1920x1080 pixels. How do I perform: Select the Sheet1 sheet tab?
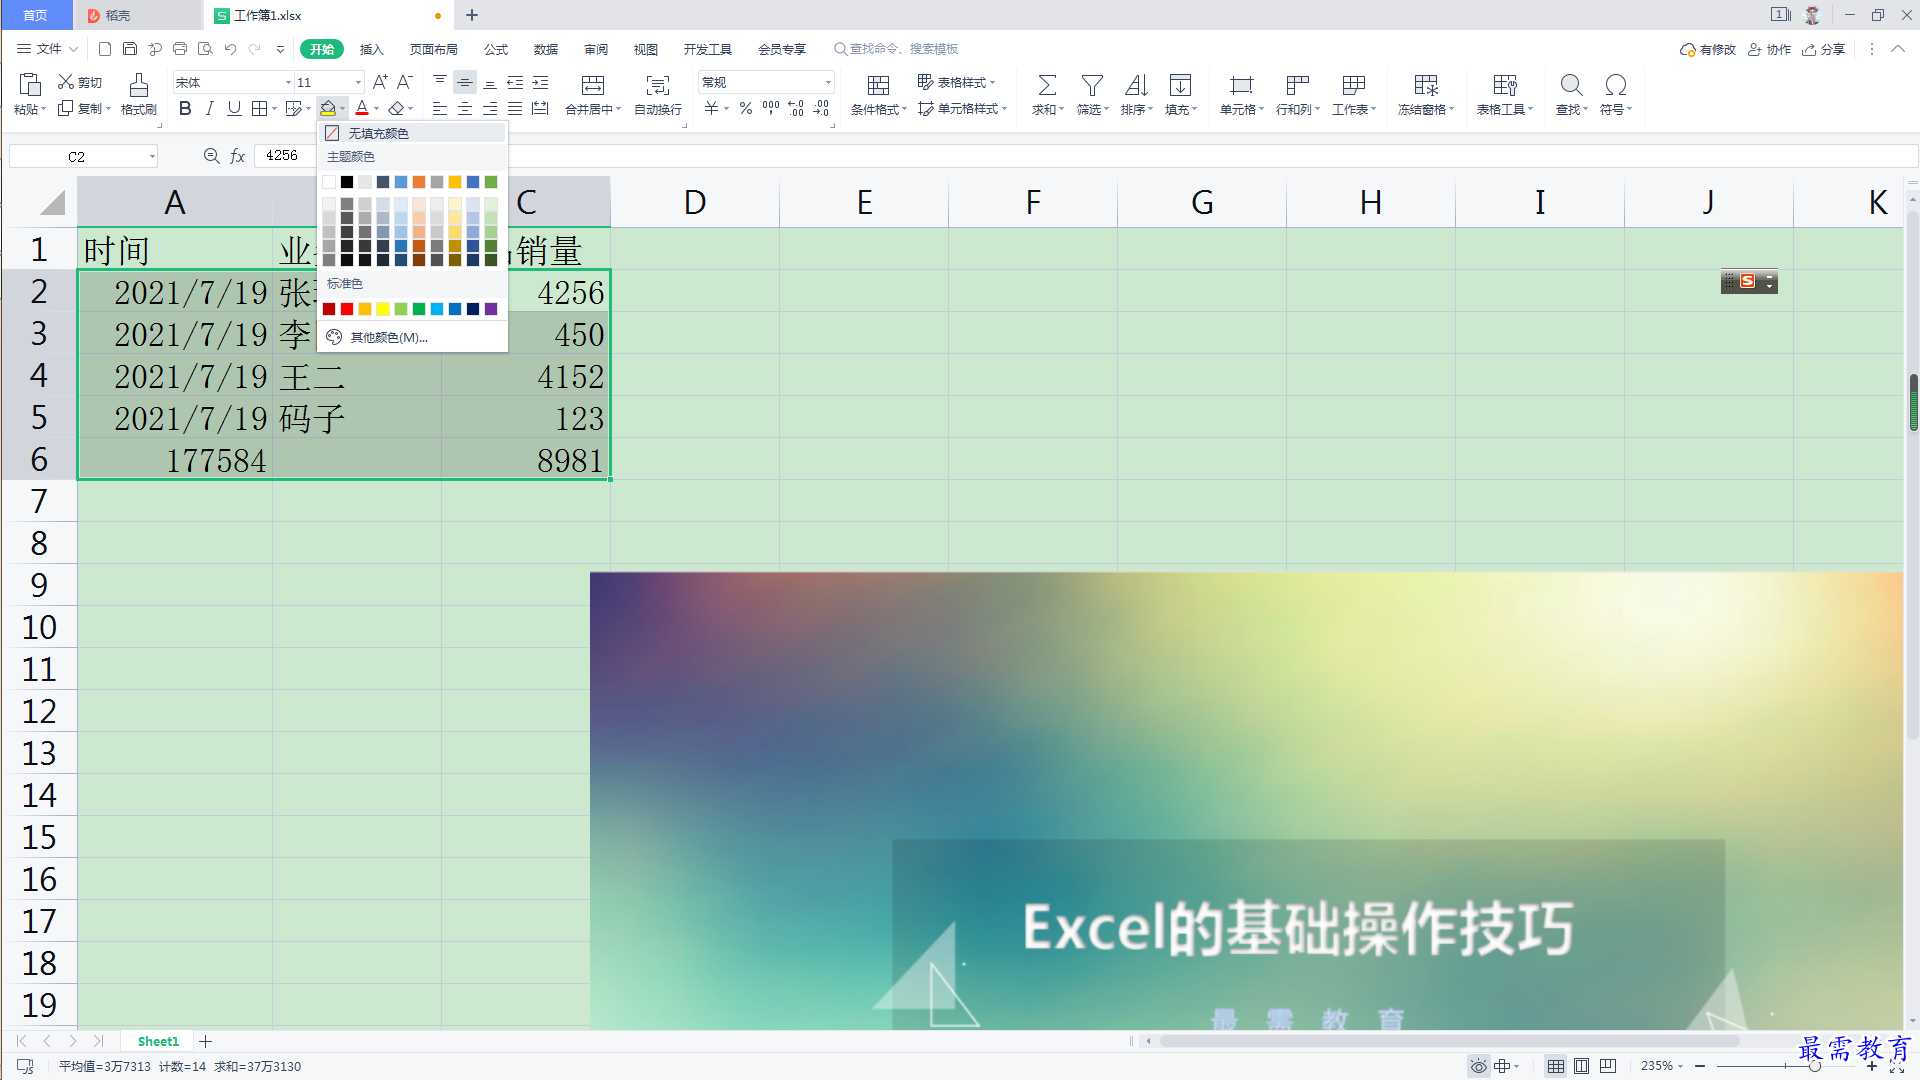point(158,1041)
